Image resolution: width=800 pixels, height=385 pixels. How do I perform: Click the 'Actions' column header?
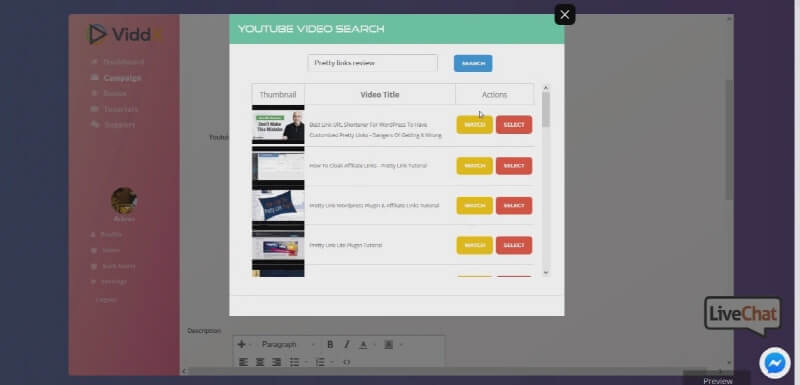point(494,95)
